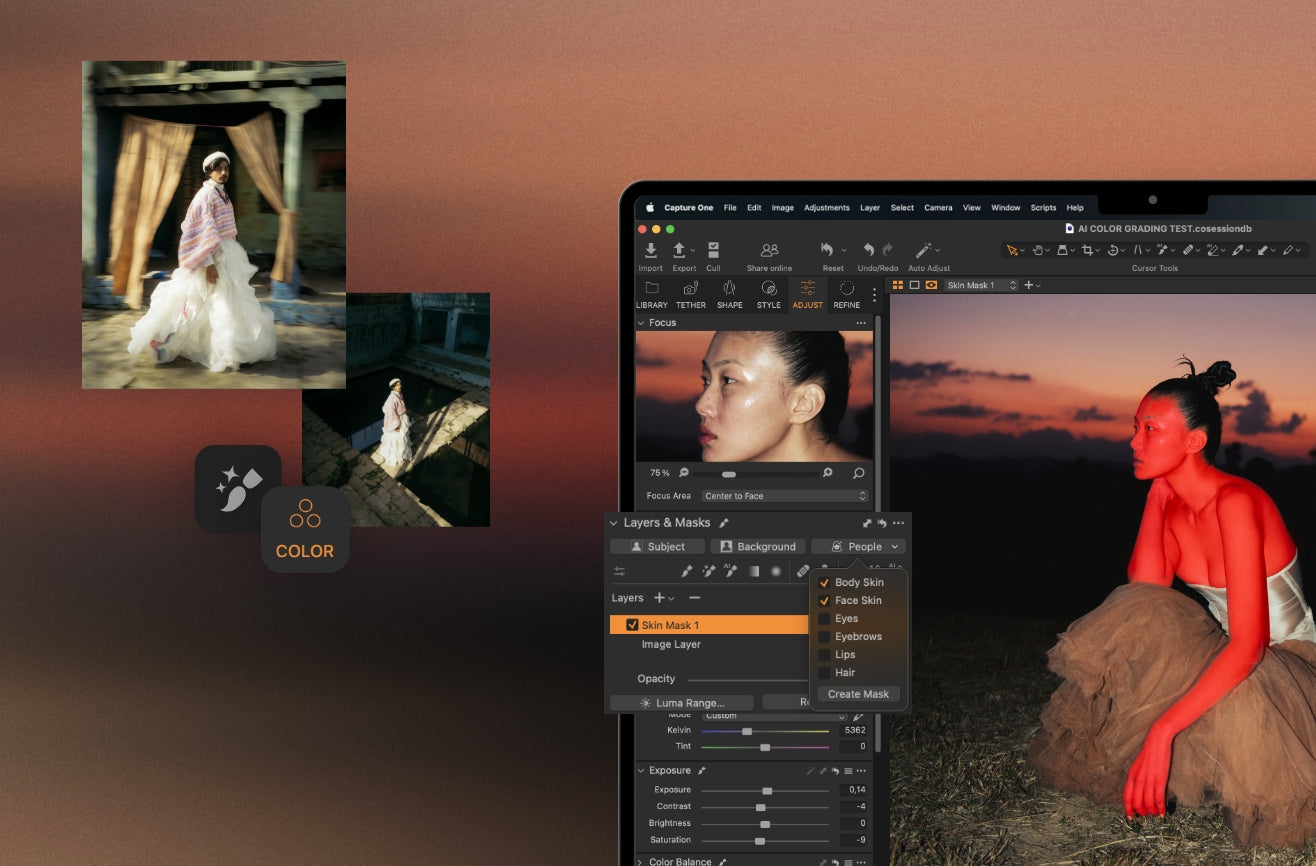The width and height of the screenshot is (1316, 866).
Task: Uncheck the Body Skin option
Action: [x=824, y=583]
